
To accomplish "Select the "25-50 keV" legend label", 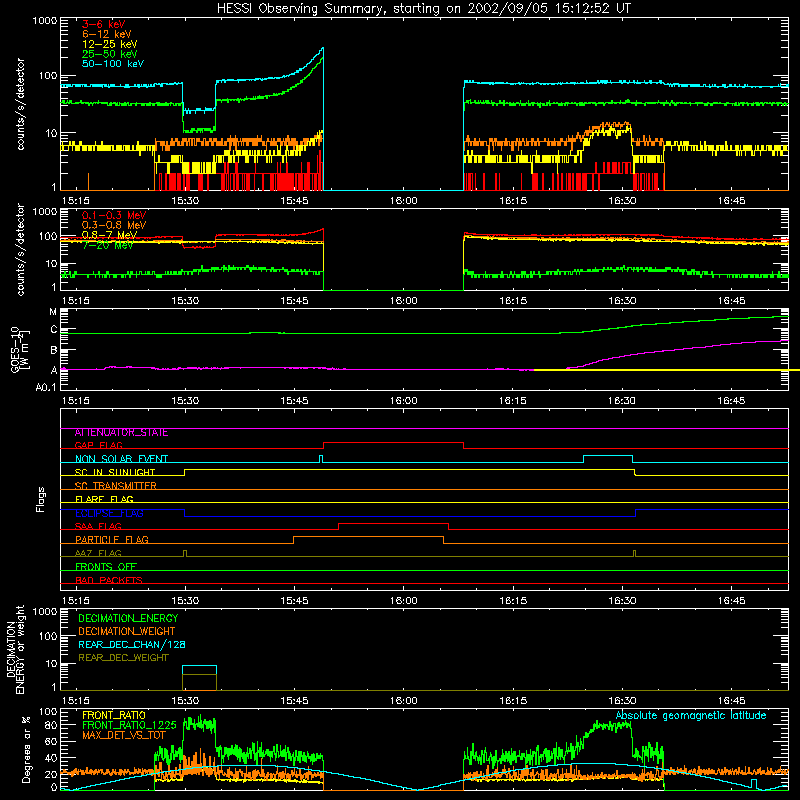I will (110, 54).
